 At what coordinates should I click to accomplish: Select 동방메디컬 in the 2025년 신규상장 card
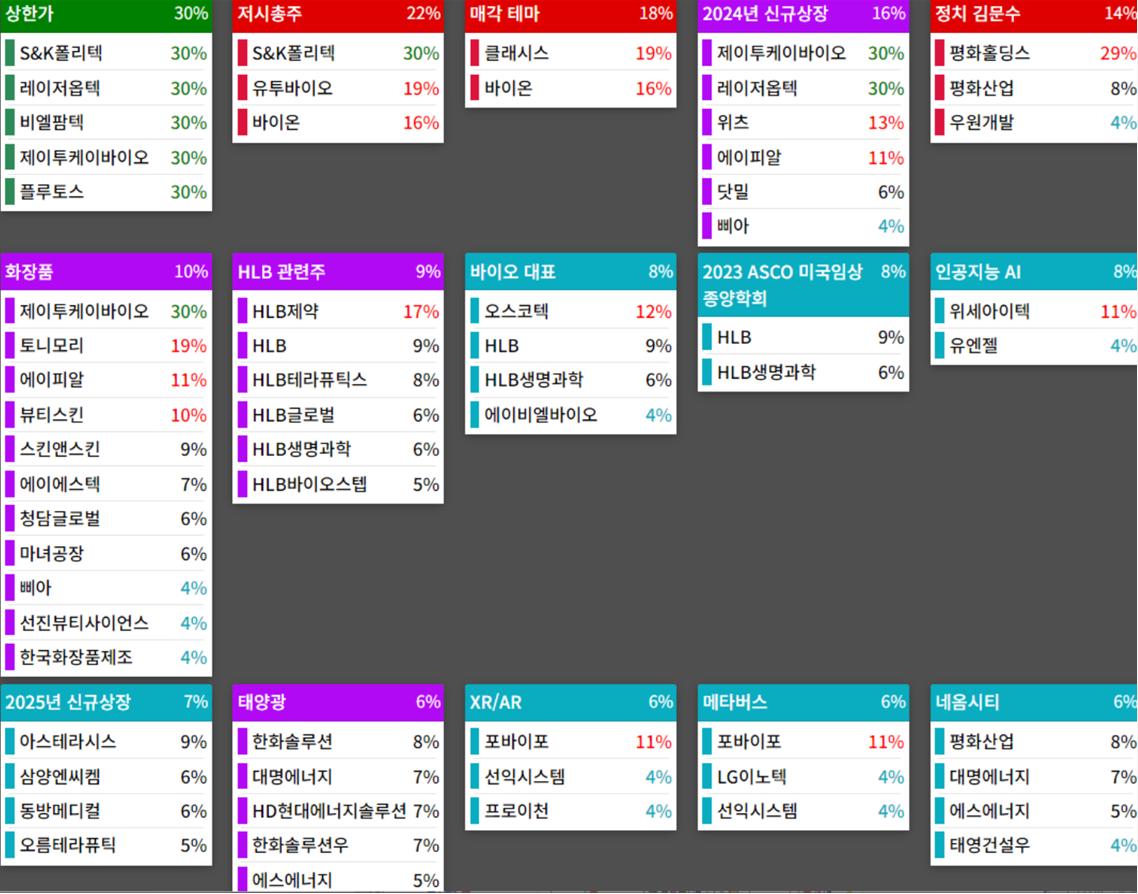tap(106, 811)
